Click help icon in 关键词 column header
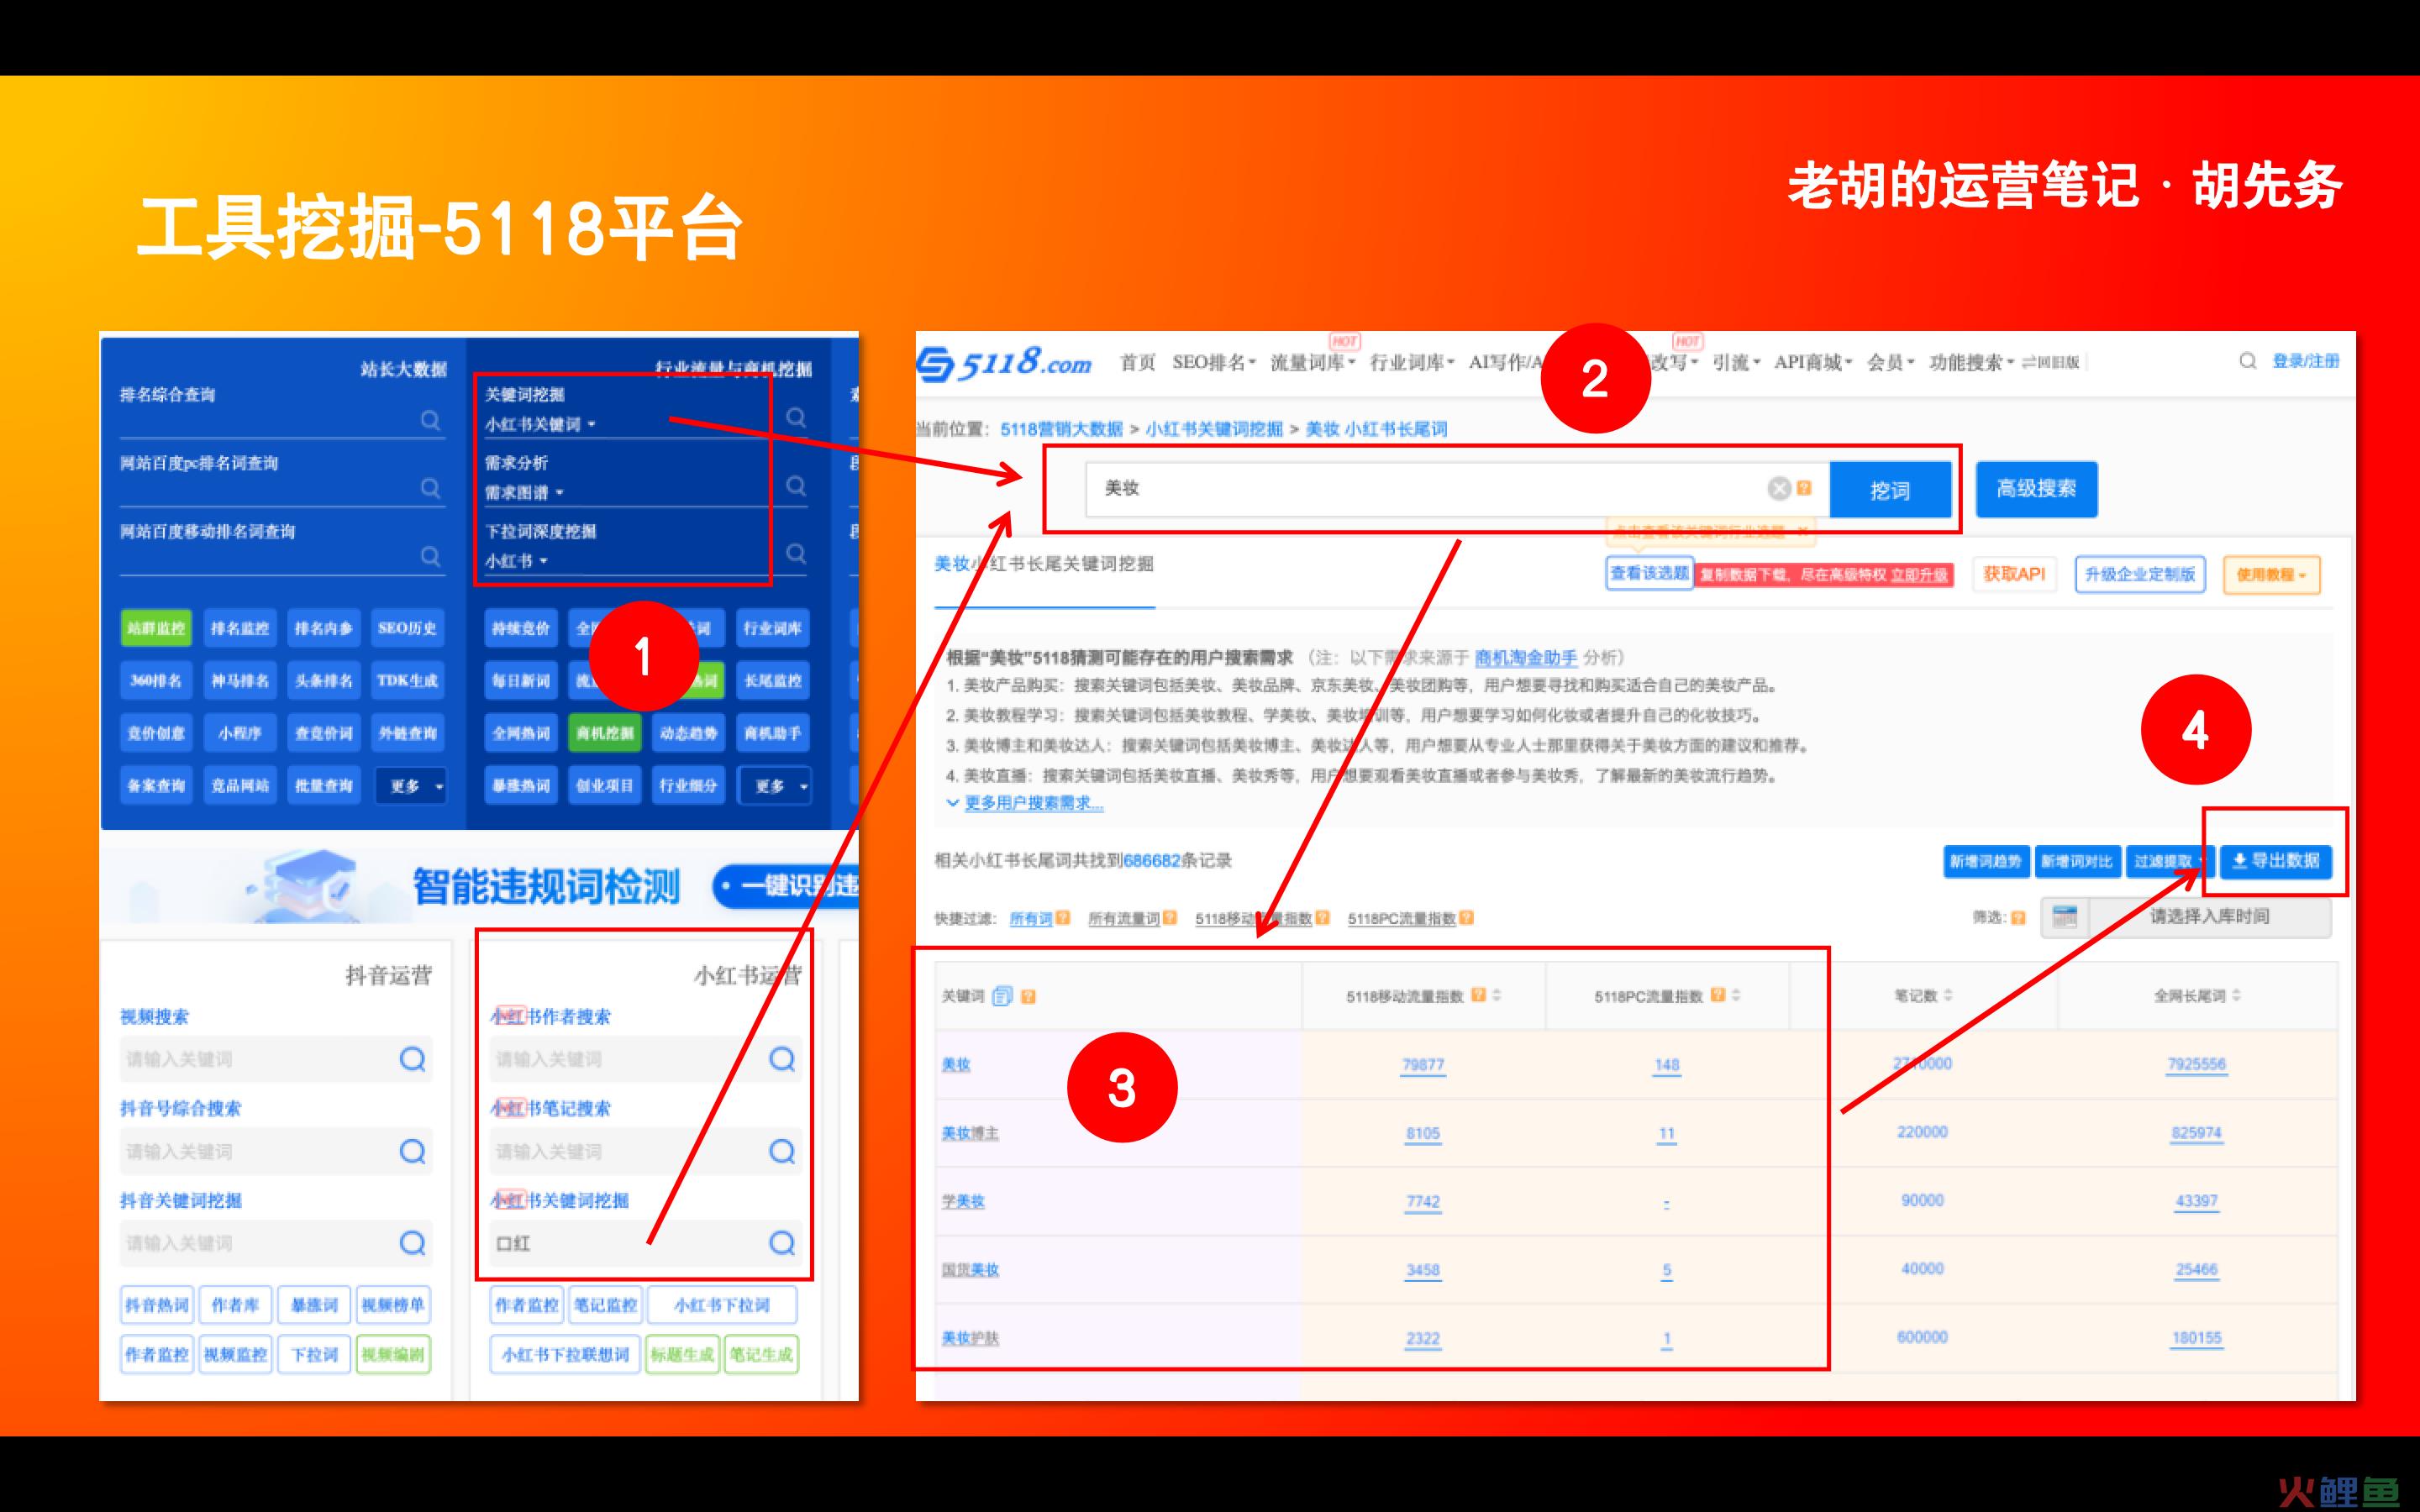Screen dimensions: 2420x1512 [x=1028, y=997]
